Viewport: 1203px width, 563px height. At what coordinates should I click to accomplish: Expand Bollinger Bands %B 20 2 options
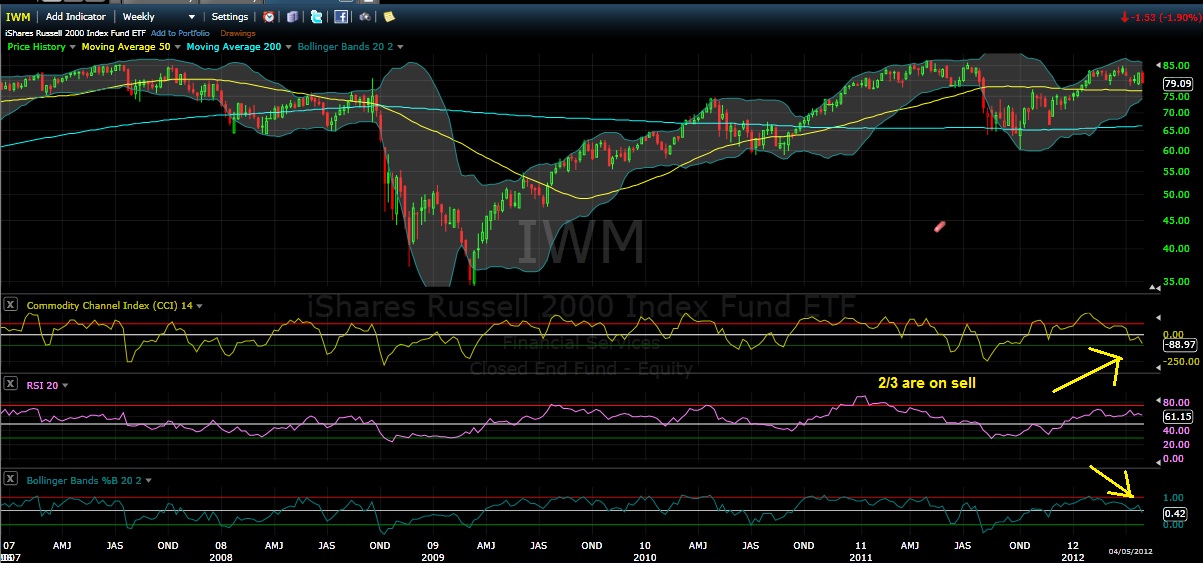[x=149, y=481]
